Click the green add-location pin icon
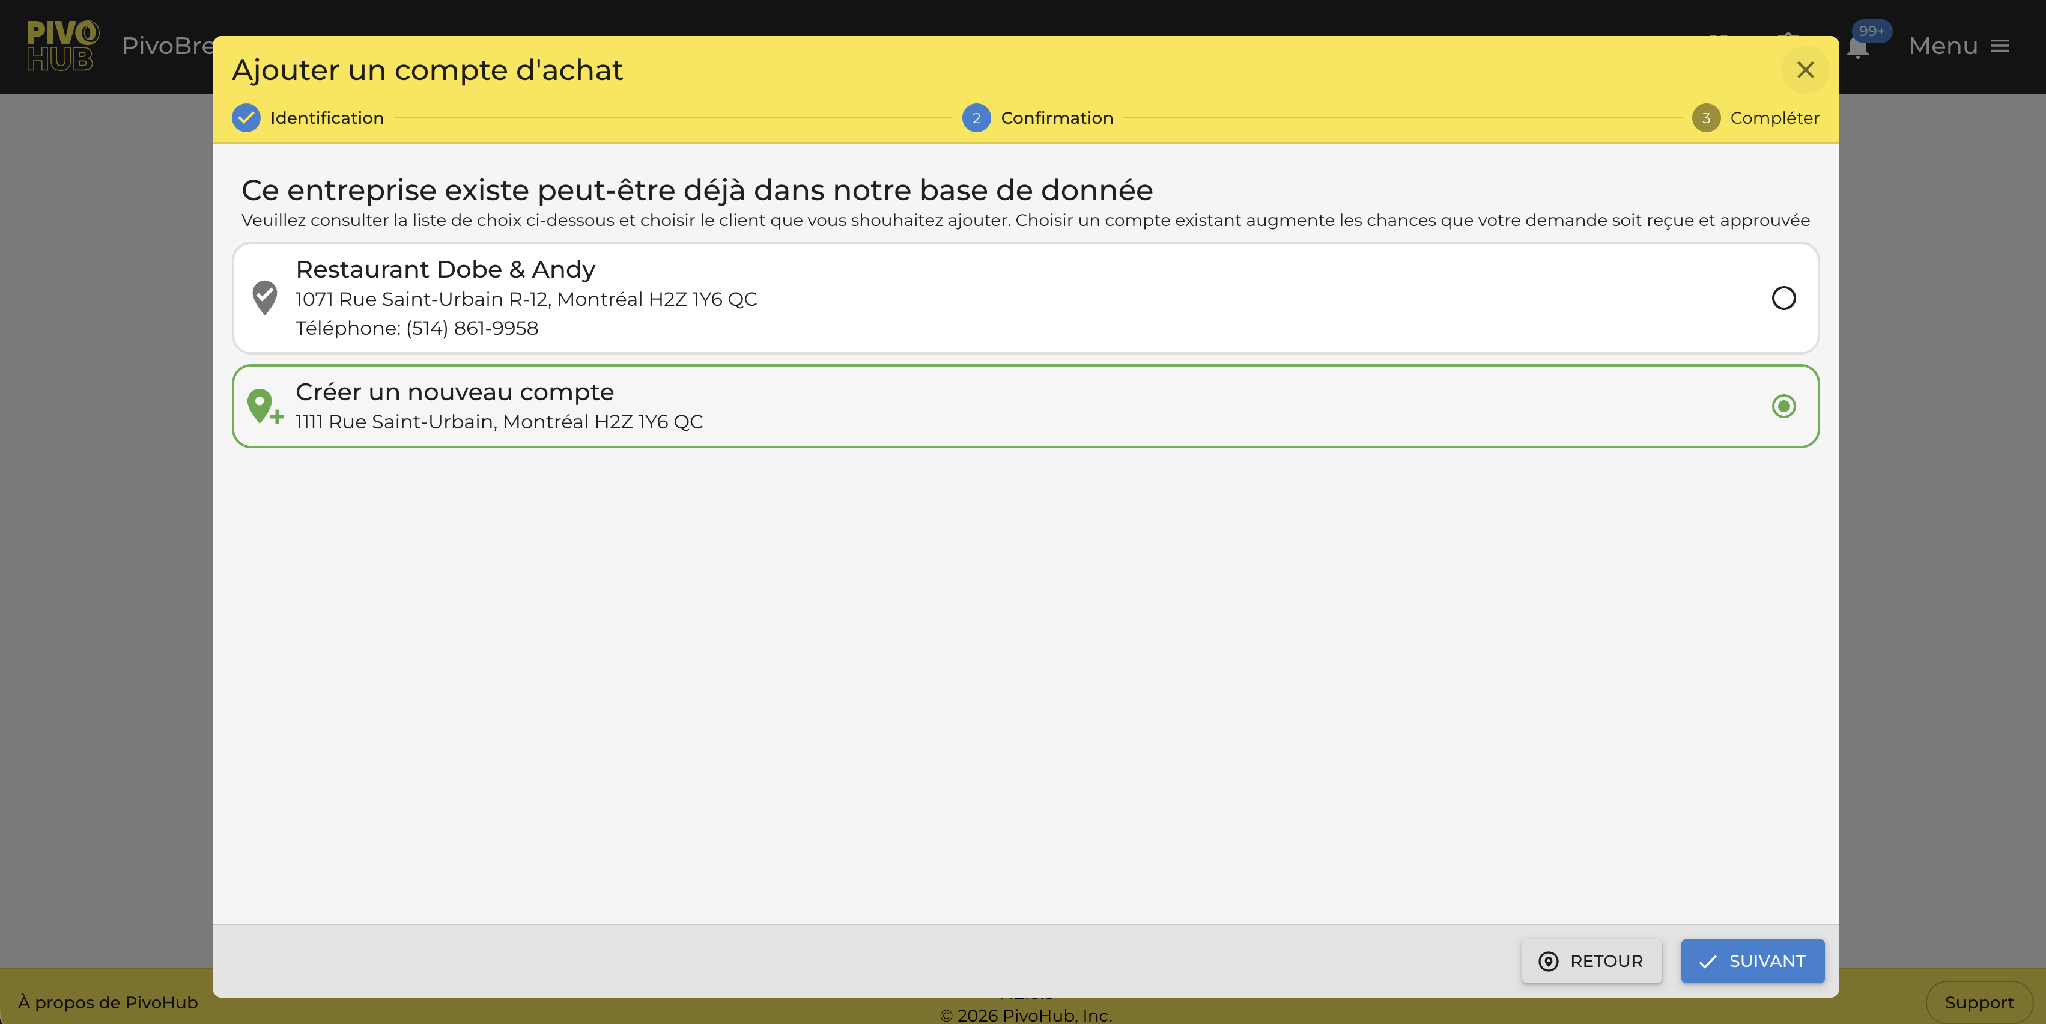Image resolution: width=2046 pixels, height=1024 pixels. tap(265, 406)
